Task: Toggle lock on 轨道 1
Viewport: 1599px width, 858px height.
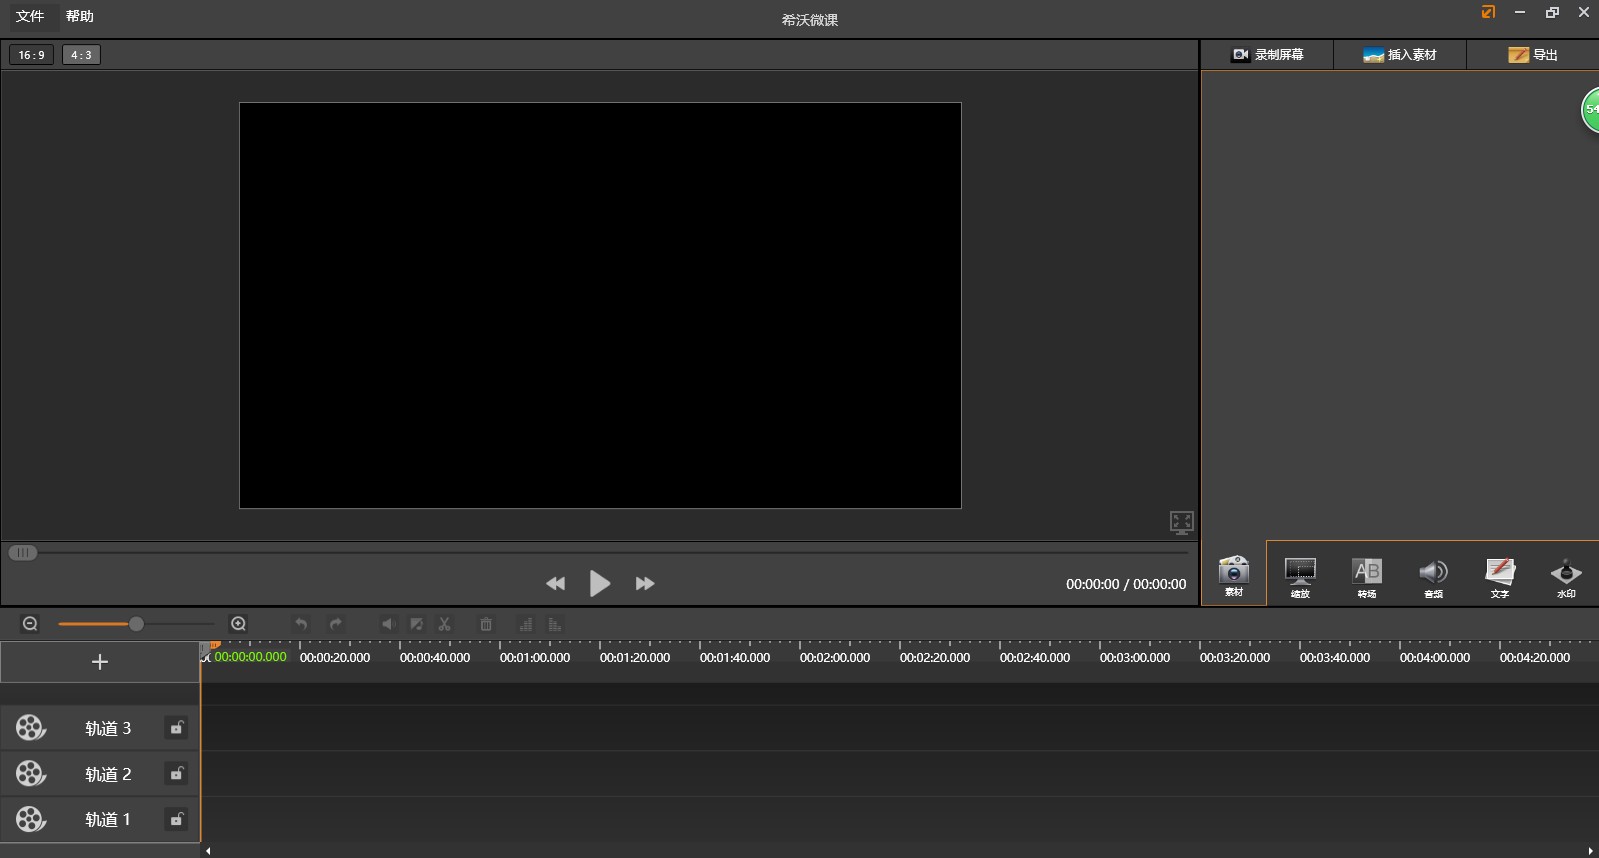Action: pos(176,819)
